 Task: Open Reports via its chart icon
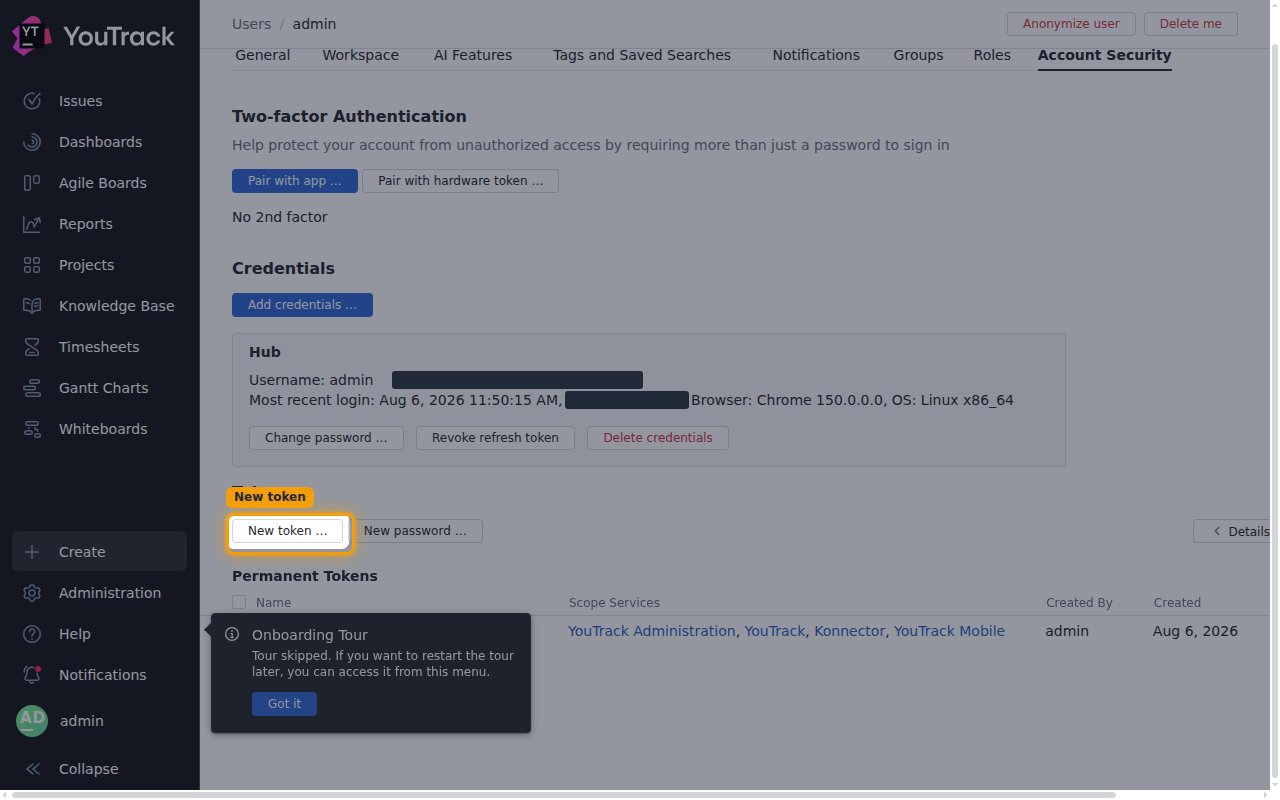pos(32,224)
